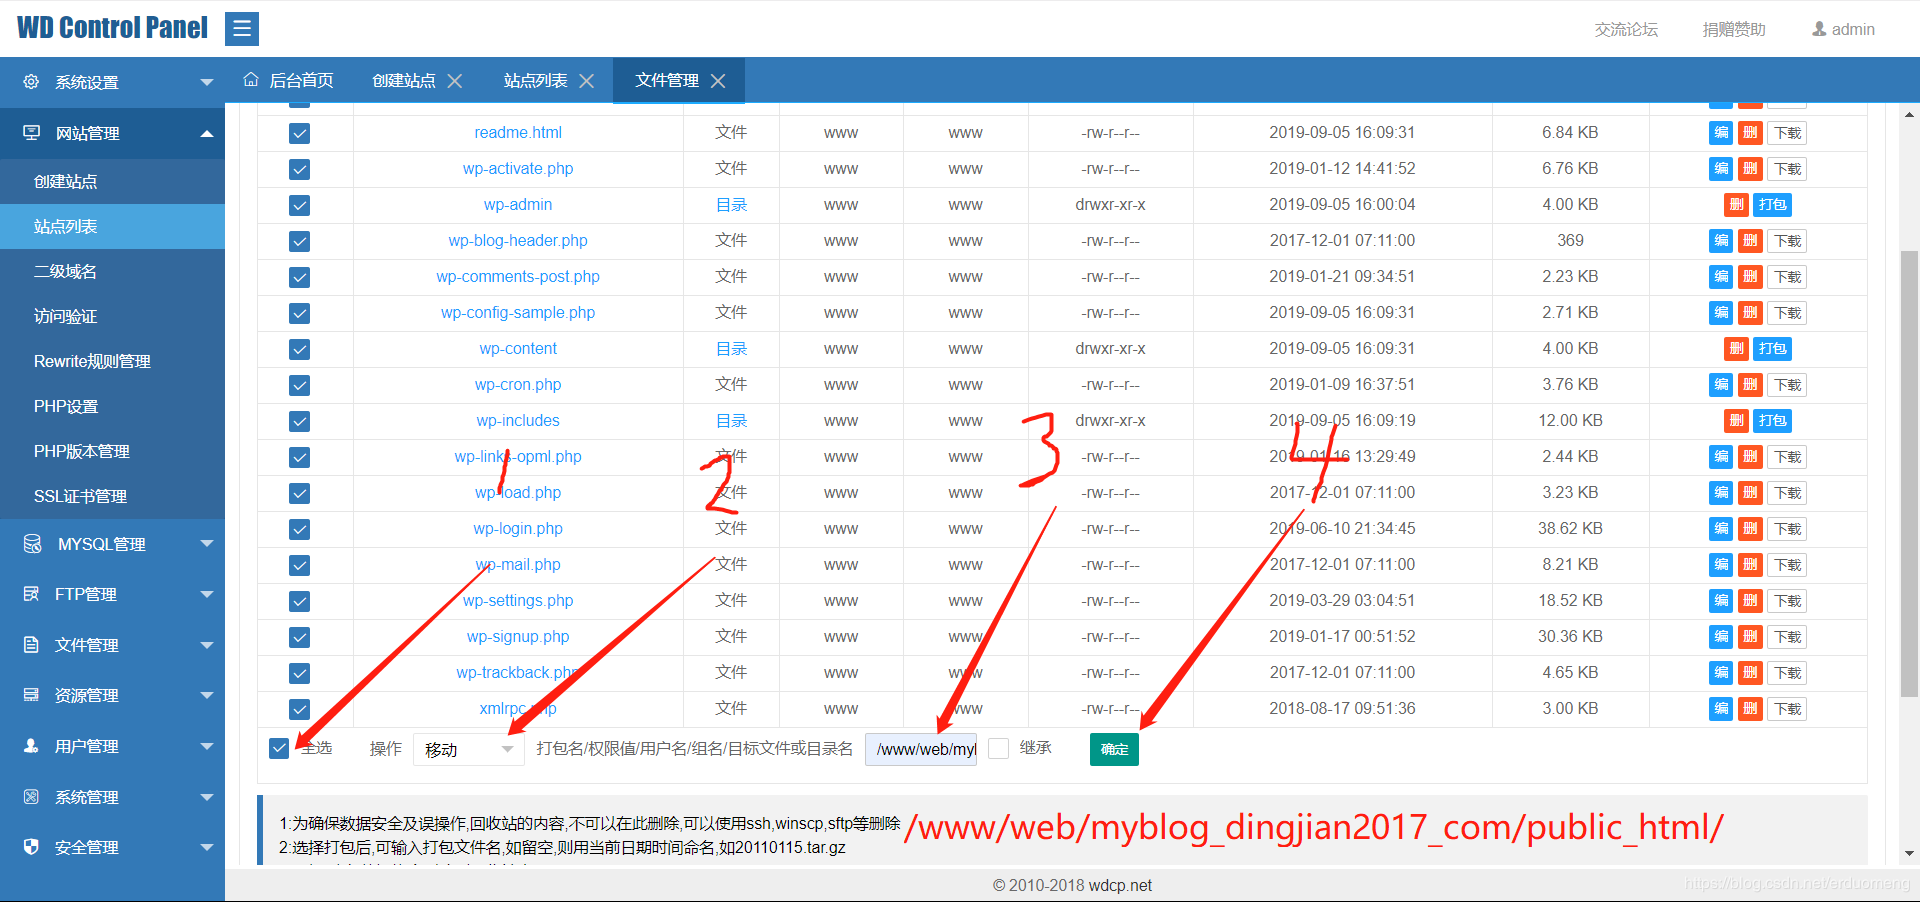This screenshot has width=1920, height=902.
Task: Click the 系统设置 gear icon in sidebar
Action: (x=31, y=82)
